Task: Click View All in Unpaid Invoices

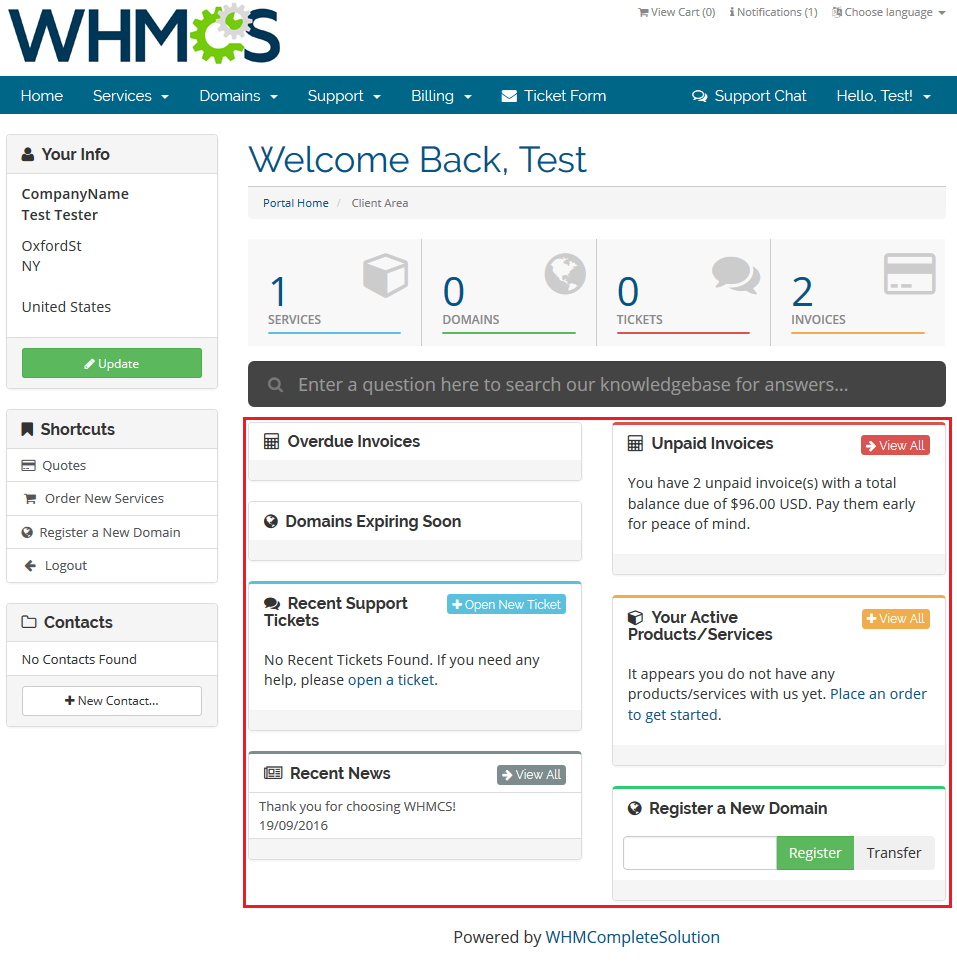Action: (895, 445)
